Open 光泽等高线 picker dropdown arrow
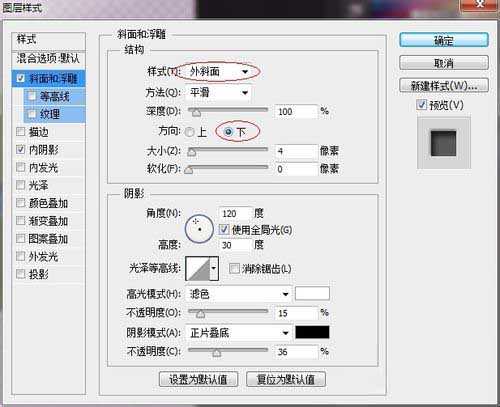Viewport: 500px width, 407px height. click(214, 268)
